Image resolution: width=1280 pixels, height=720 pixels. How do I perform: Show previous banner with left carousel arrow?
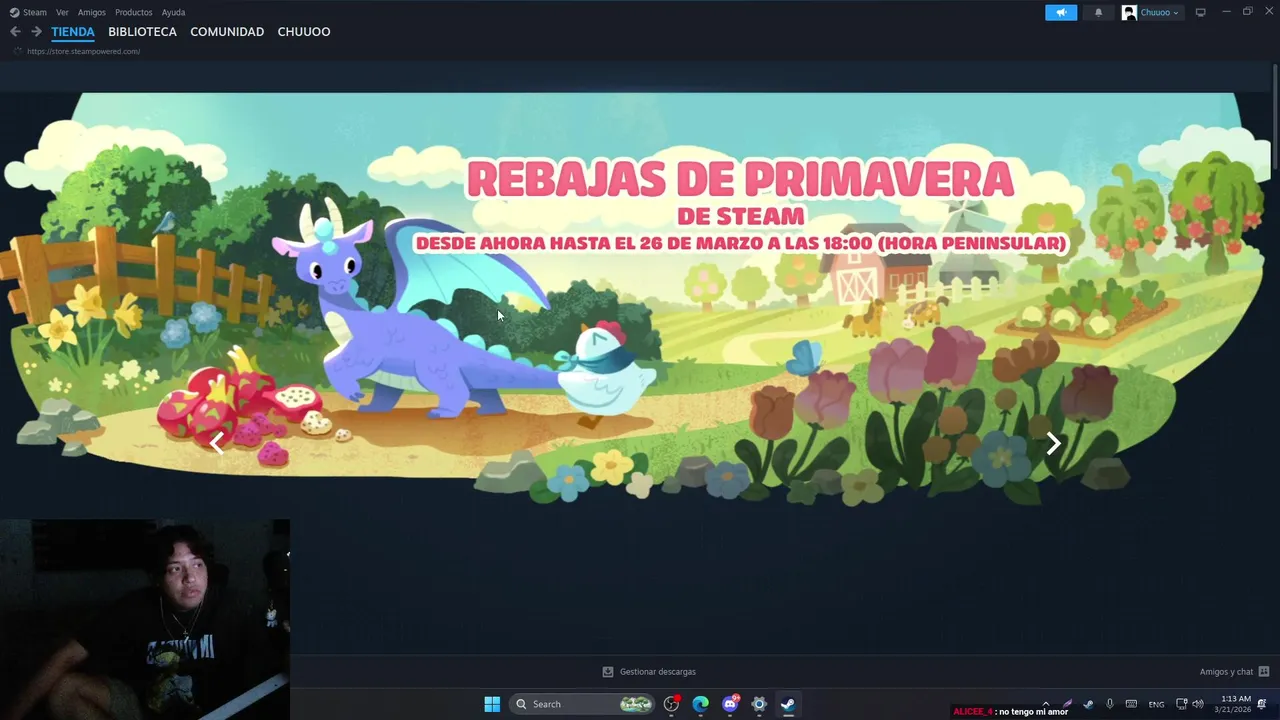217,443
